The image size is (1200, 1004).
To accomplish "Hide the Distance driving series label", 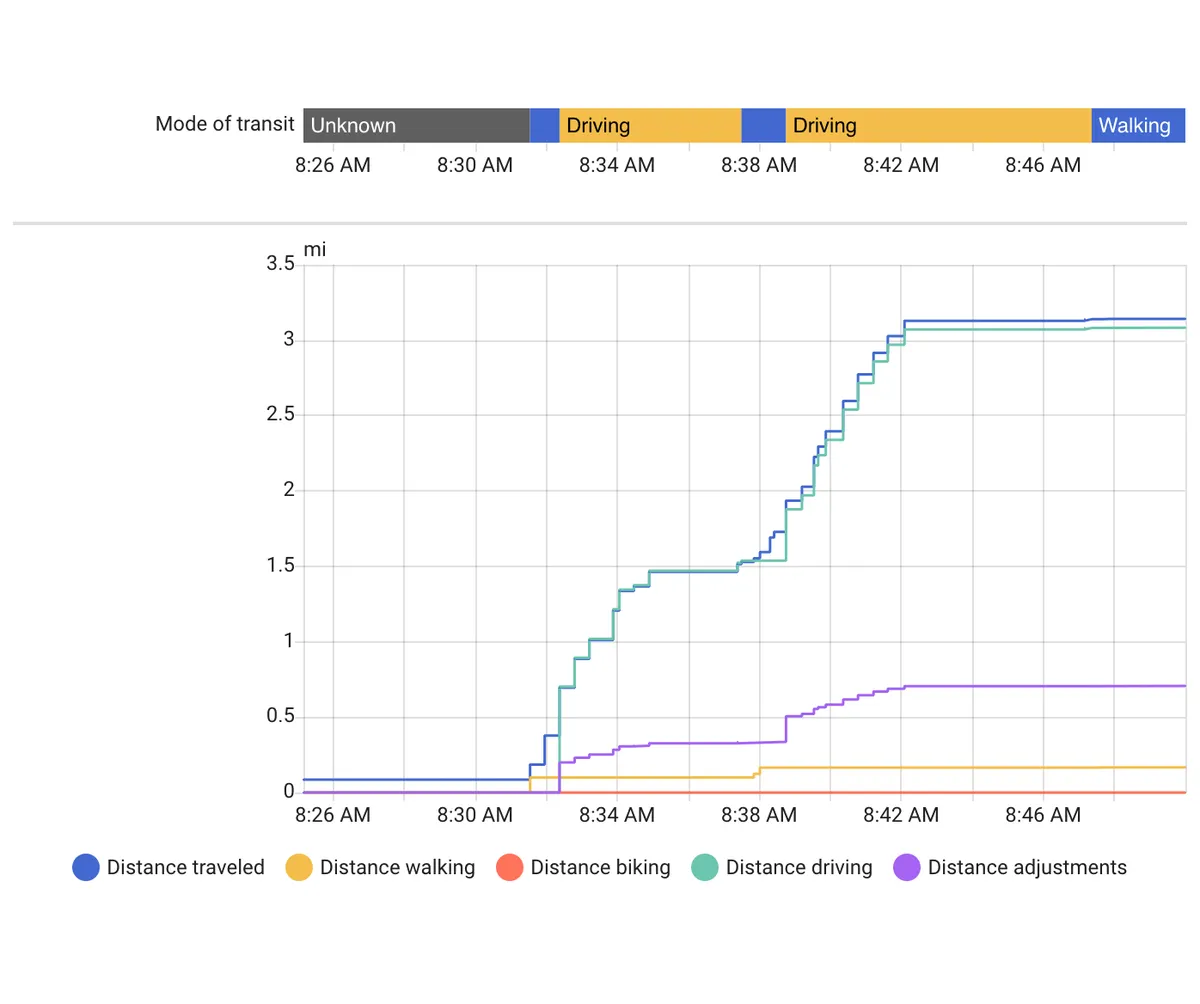I will point(799,867).
